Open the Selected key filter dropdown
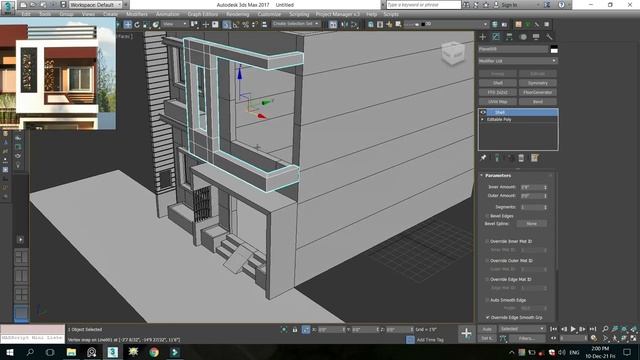Screen dimensions: 640x360 click(x=522, y=329)
